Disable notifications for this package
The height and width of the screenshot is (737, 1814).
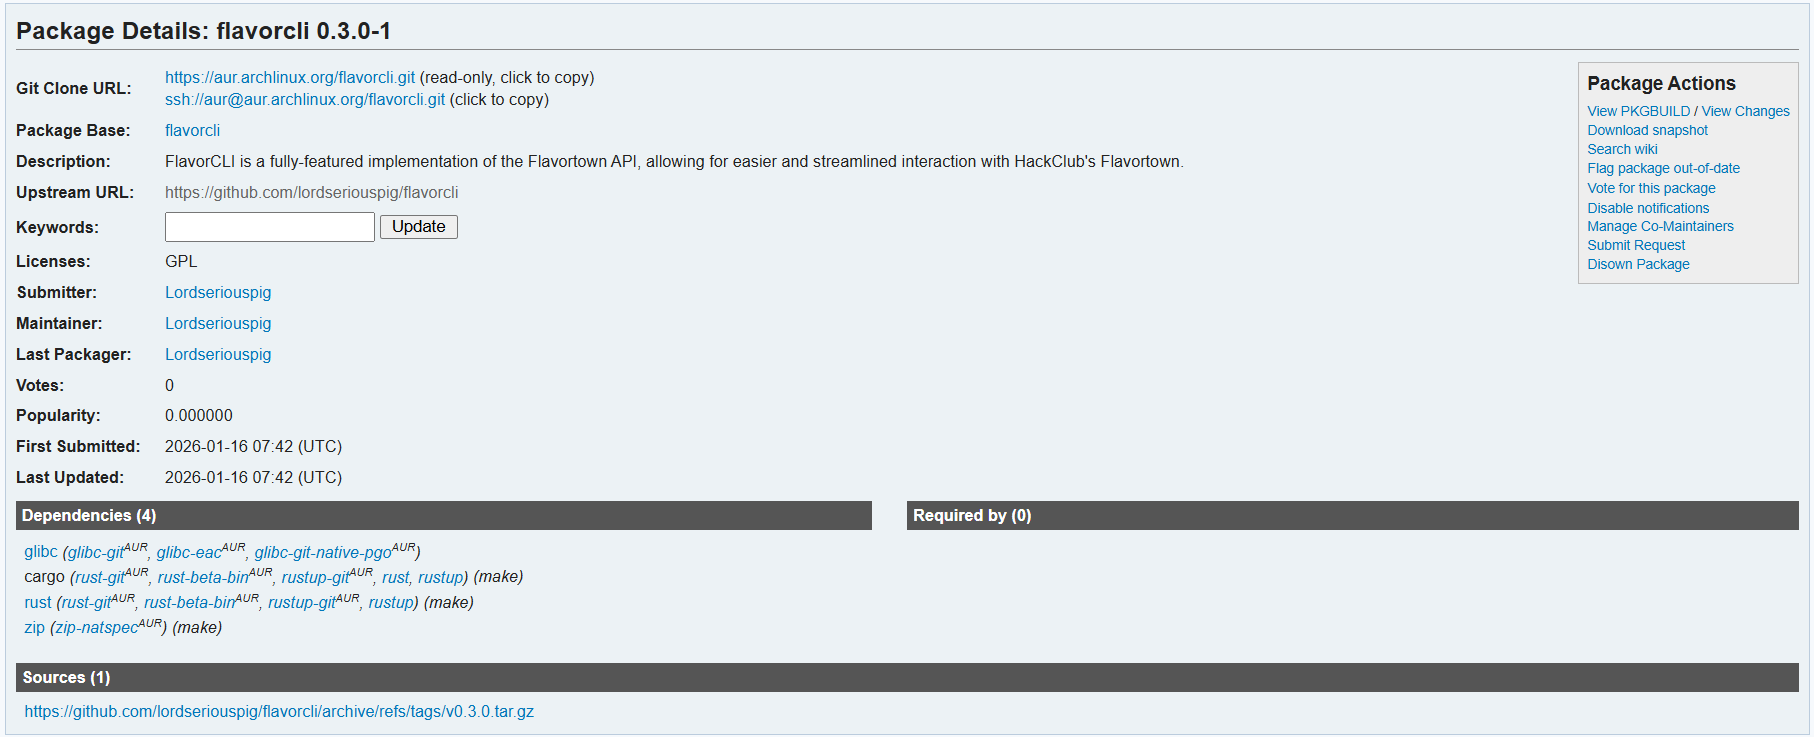1648,208
